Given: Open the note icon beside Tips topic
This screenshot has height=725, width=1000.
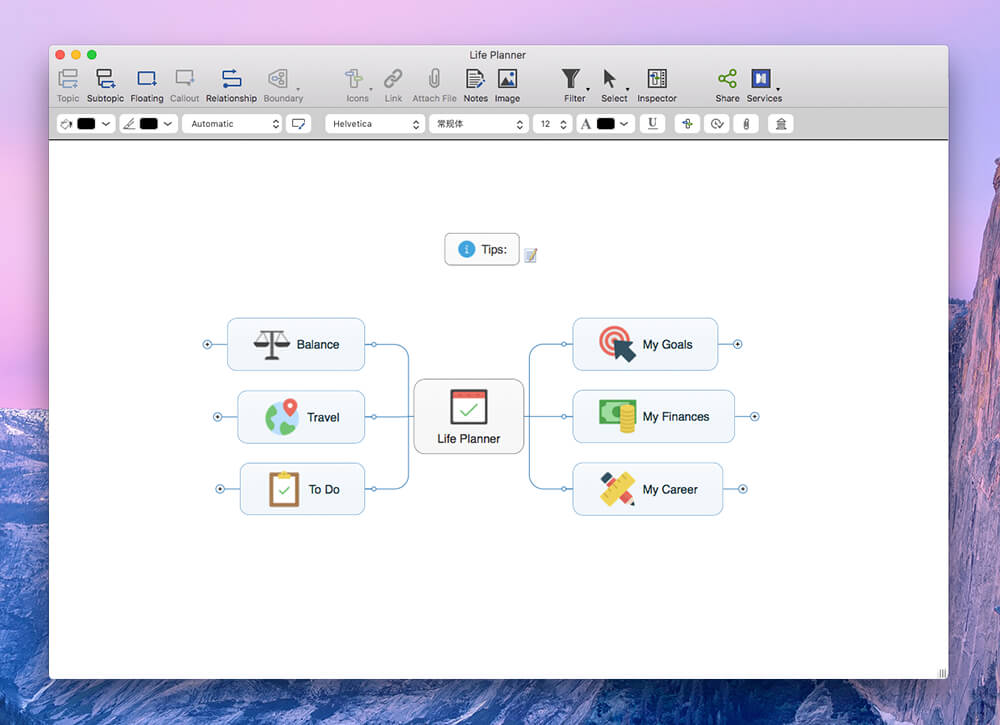Looking at the screenshot, I should click(531, 256).
